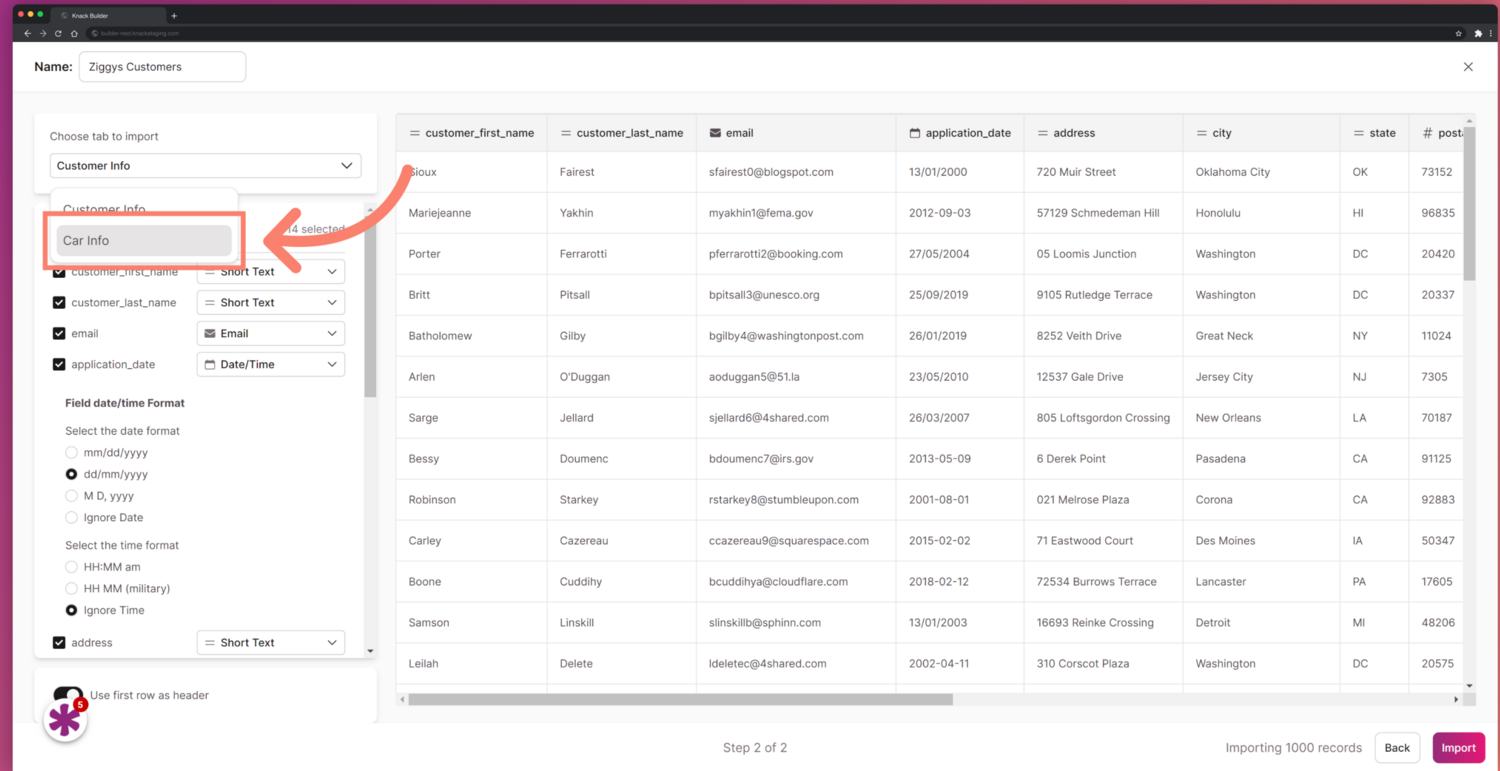This screenshot has height=771, width=1500.
Task: Open the browser extensions puzzle icon
Action: (x=1478, y=33)
